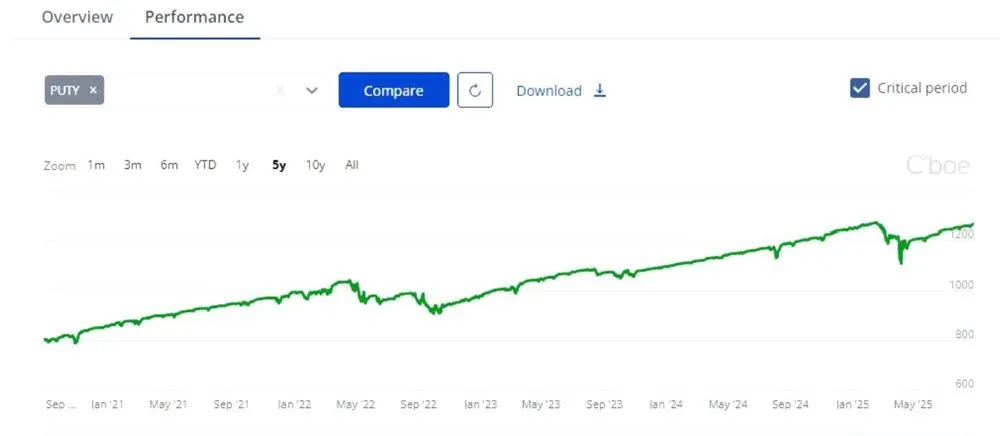This screenshot has height=436, width=1000.
Task: Click the refresh chart icon button
Action: 475,90
